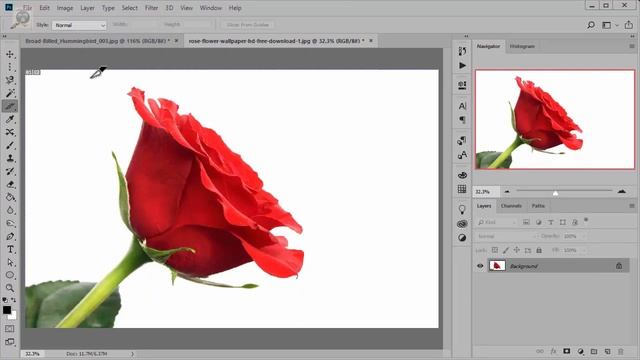The width and height of the screenshot is (640, 360).
Task: Click Create new layer button at bottom
Action: [607, 351]
